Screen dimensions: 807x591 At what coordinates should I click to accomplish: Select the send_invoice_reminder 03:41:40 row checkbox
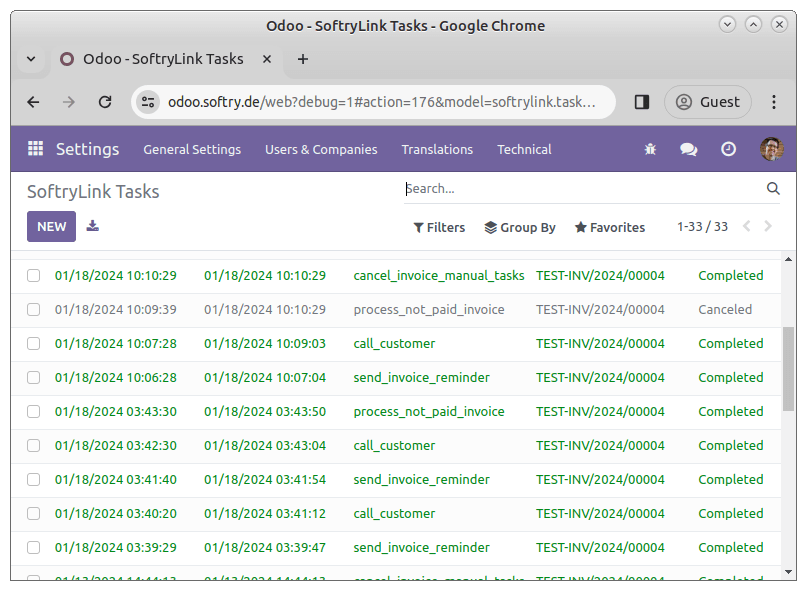pyautogui.click(x=33, y=479)
